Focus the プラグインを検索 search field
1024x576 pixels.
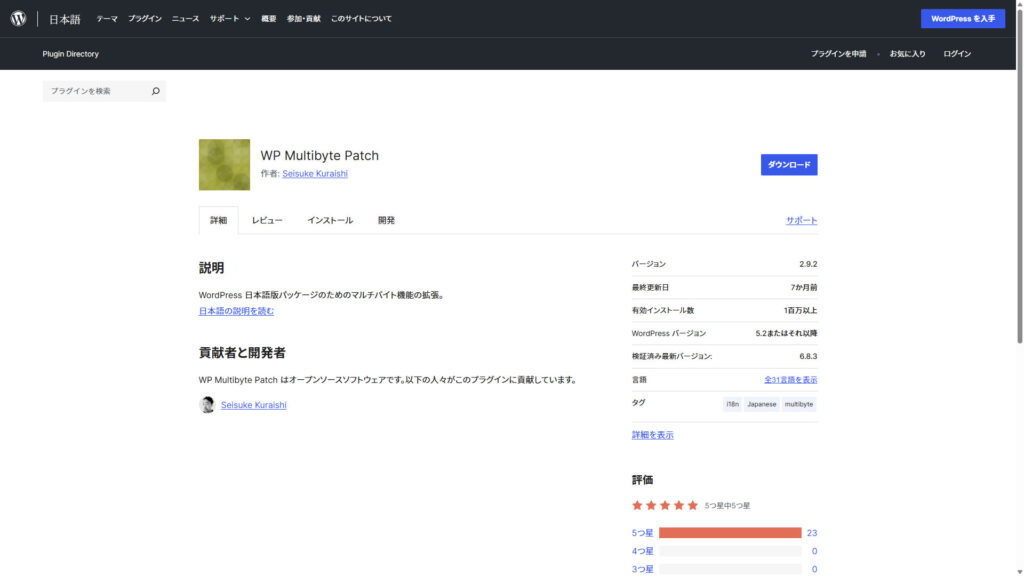(x=97, y=91)
